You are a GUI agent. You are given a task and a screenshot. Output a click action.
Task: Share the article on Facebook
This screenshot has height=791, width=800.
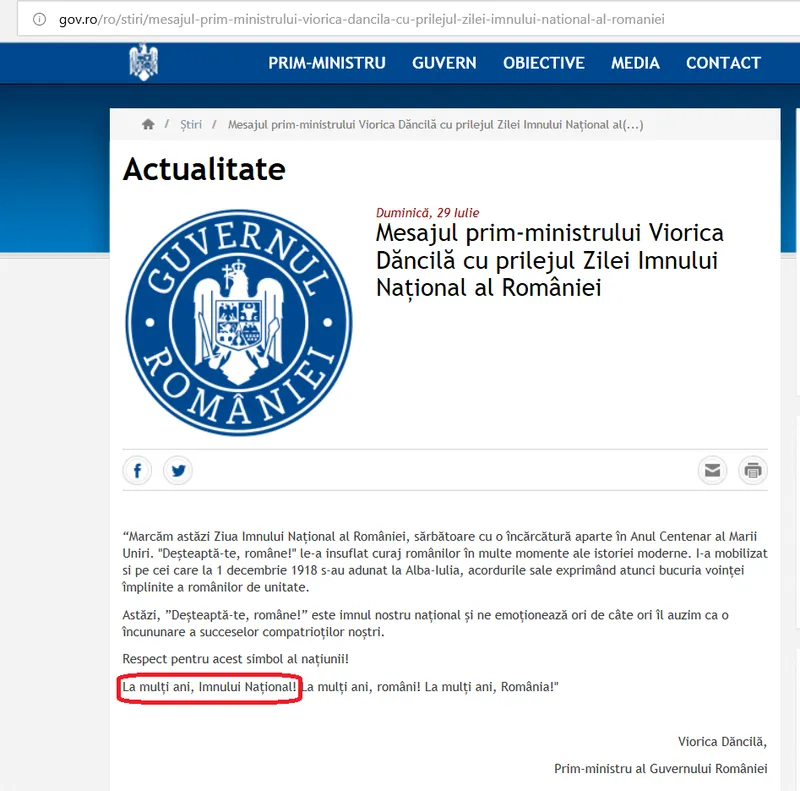(137, 470)
